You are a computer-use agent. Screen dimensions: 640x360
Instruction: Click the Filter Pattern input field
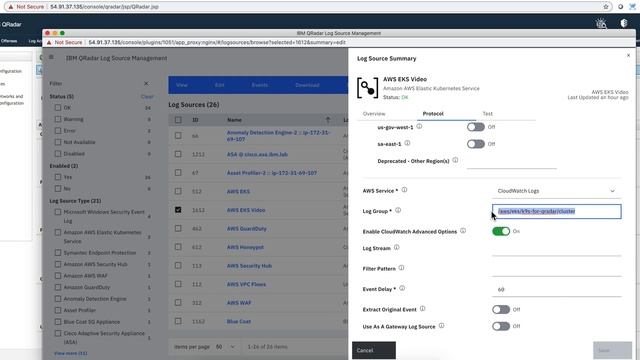[557, 269]
